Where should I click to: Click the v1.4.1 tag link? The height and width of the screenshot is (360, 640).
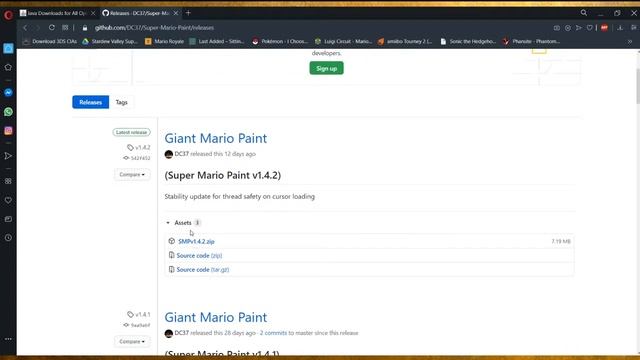point(139,314)
